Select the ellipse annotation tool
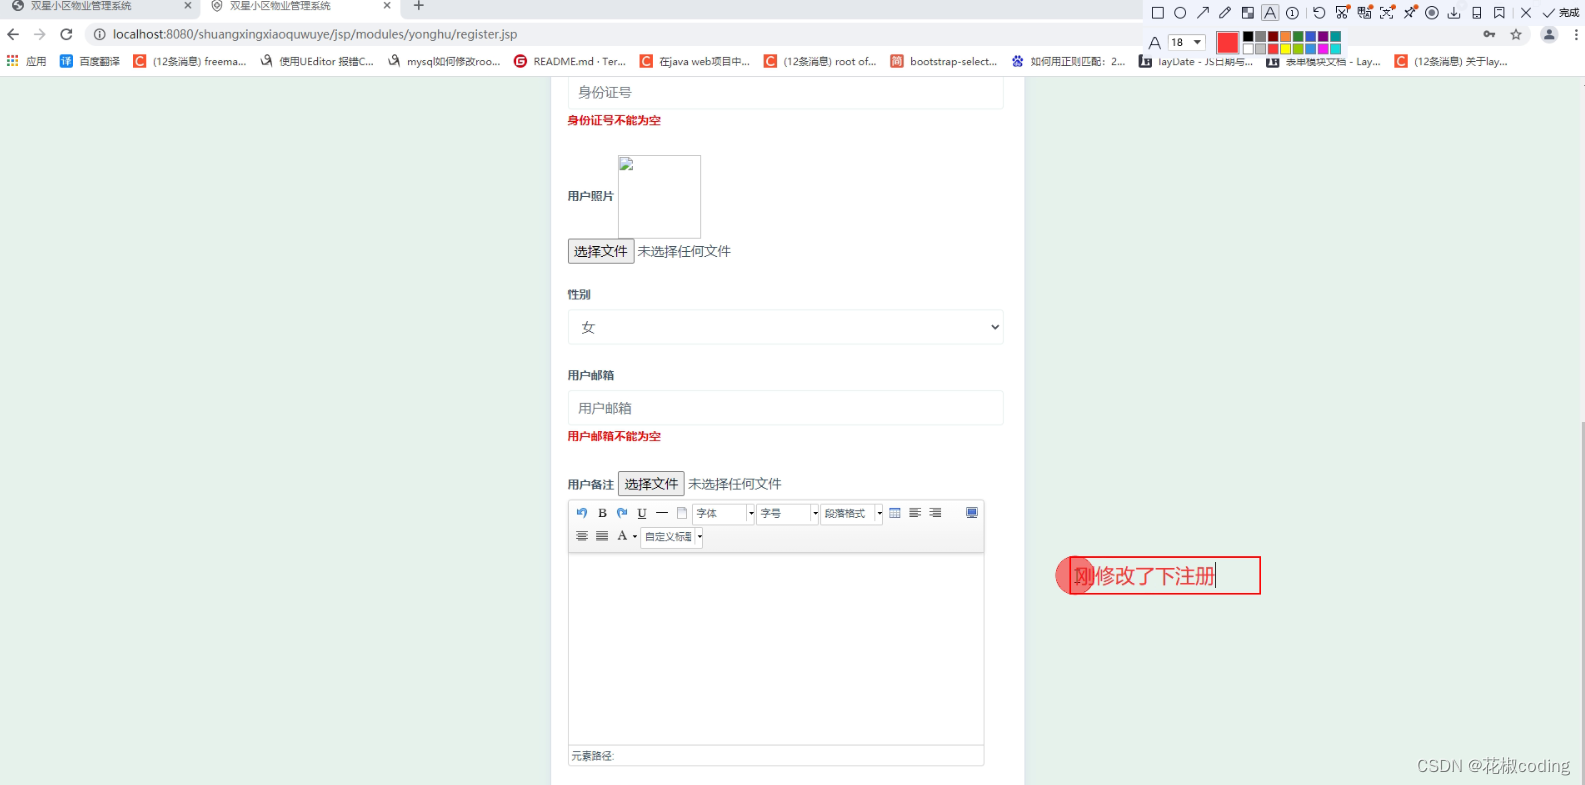Image resolution: width=1585 pixels, height=785 pixels. 1180,13
